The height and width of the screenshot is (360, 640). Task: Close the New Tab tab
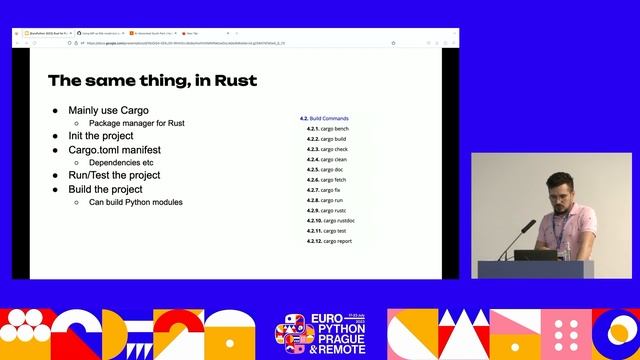[x=228, y=33]
